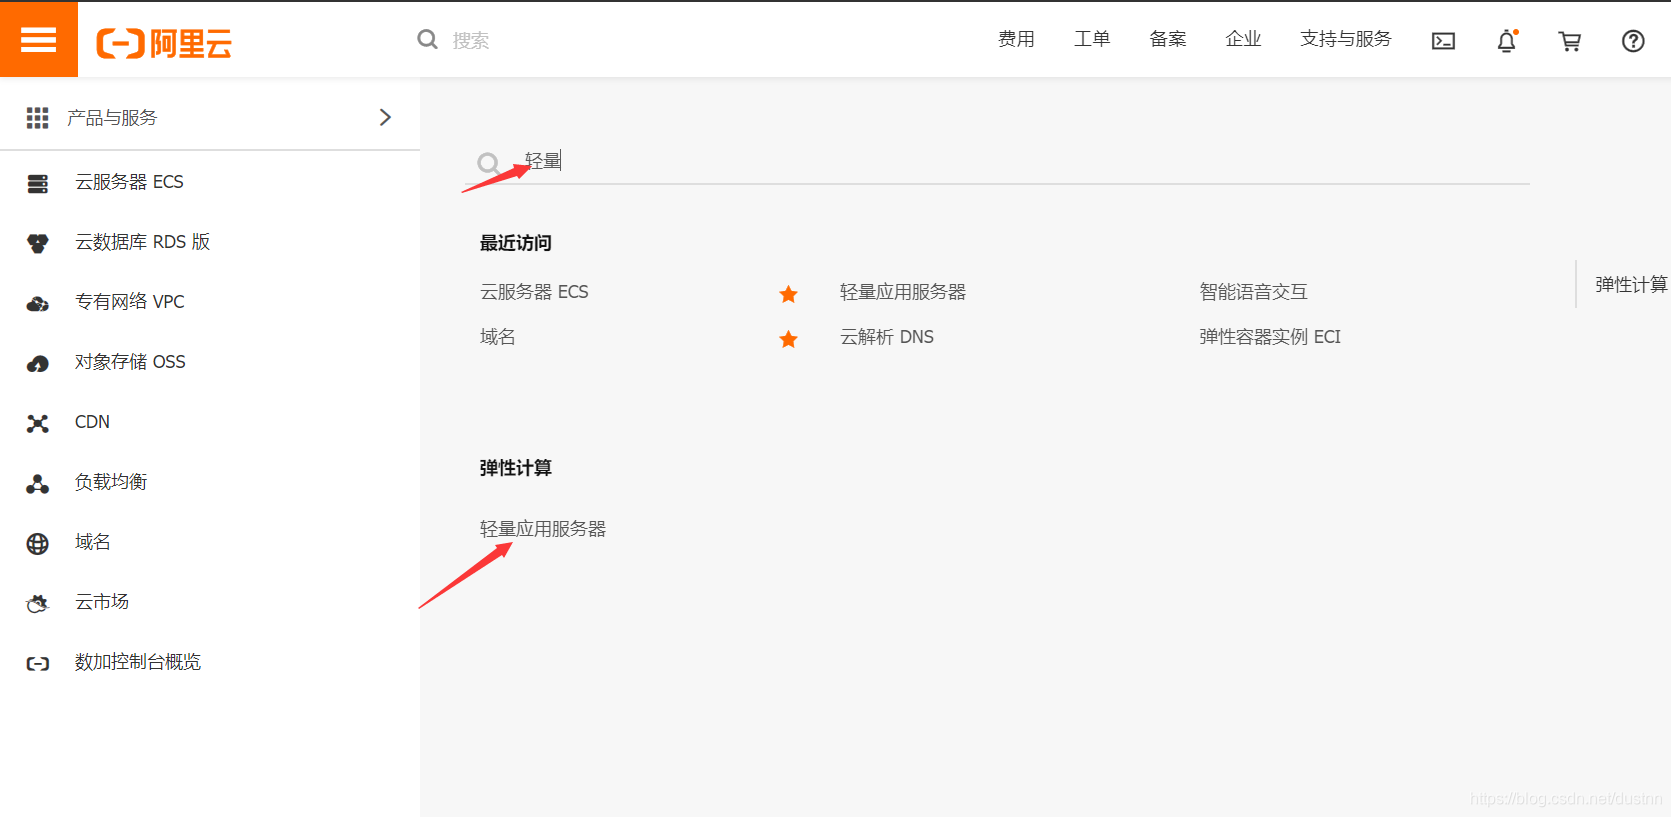Open the Cloud Shell terminal icon
This screenshot has width=1671, height=817.
[1443, 41]
